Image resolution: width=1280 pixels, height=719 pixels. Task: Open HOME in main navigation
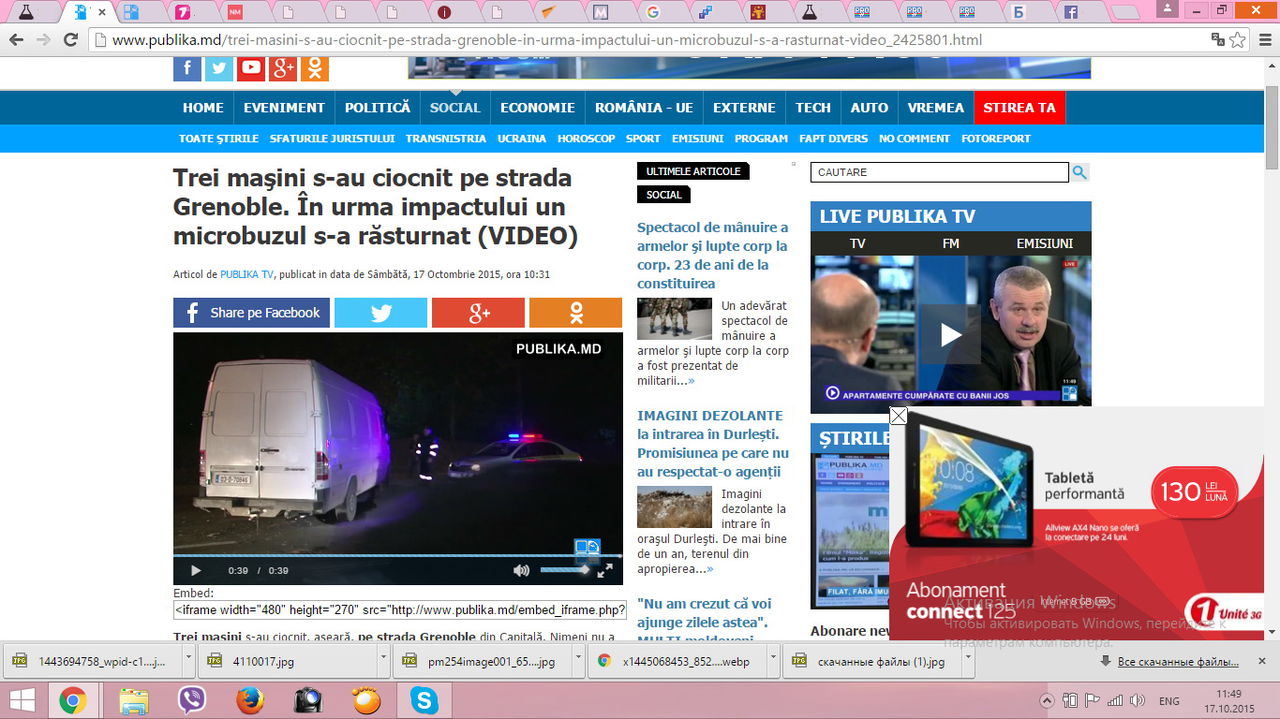[203, 108]
